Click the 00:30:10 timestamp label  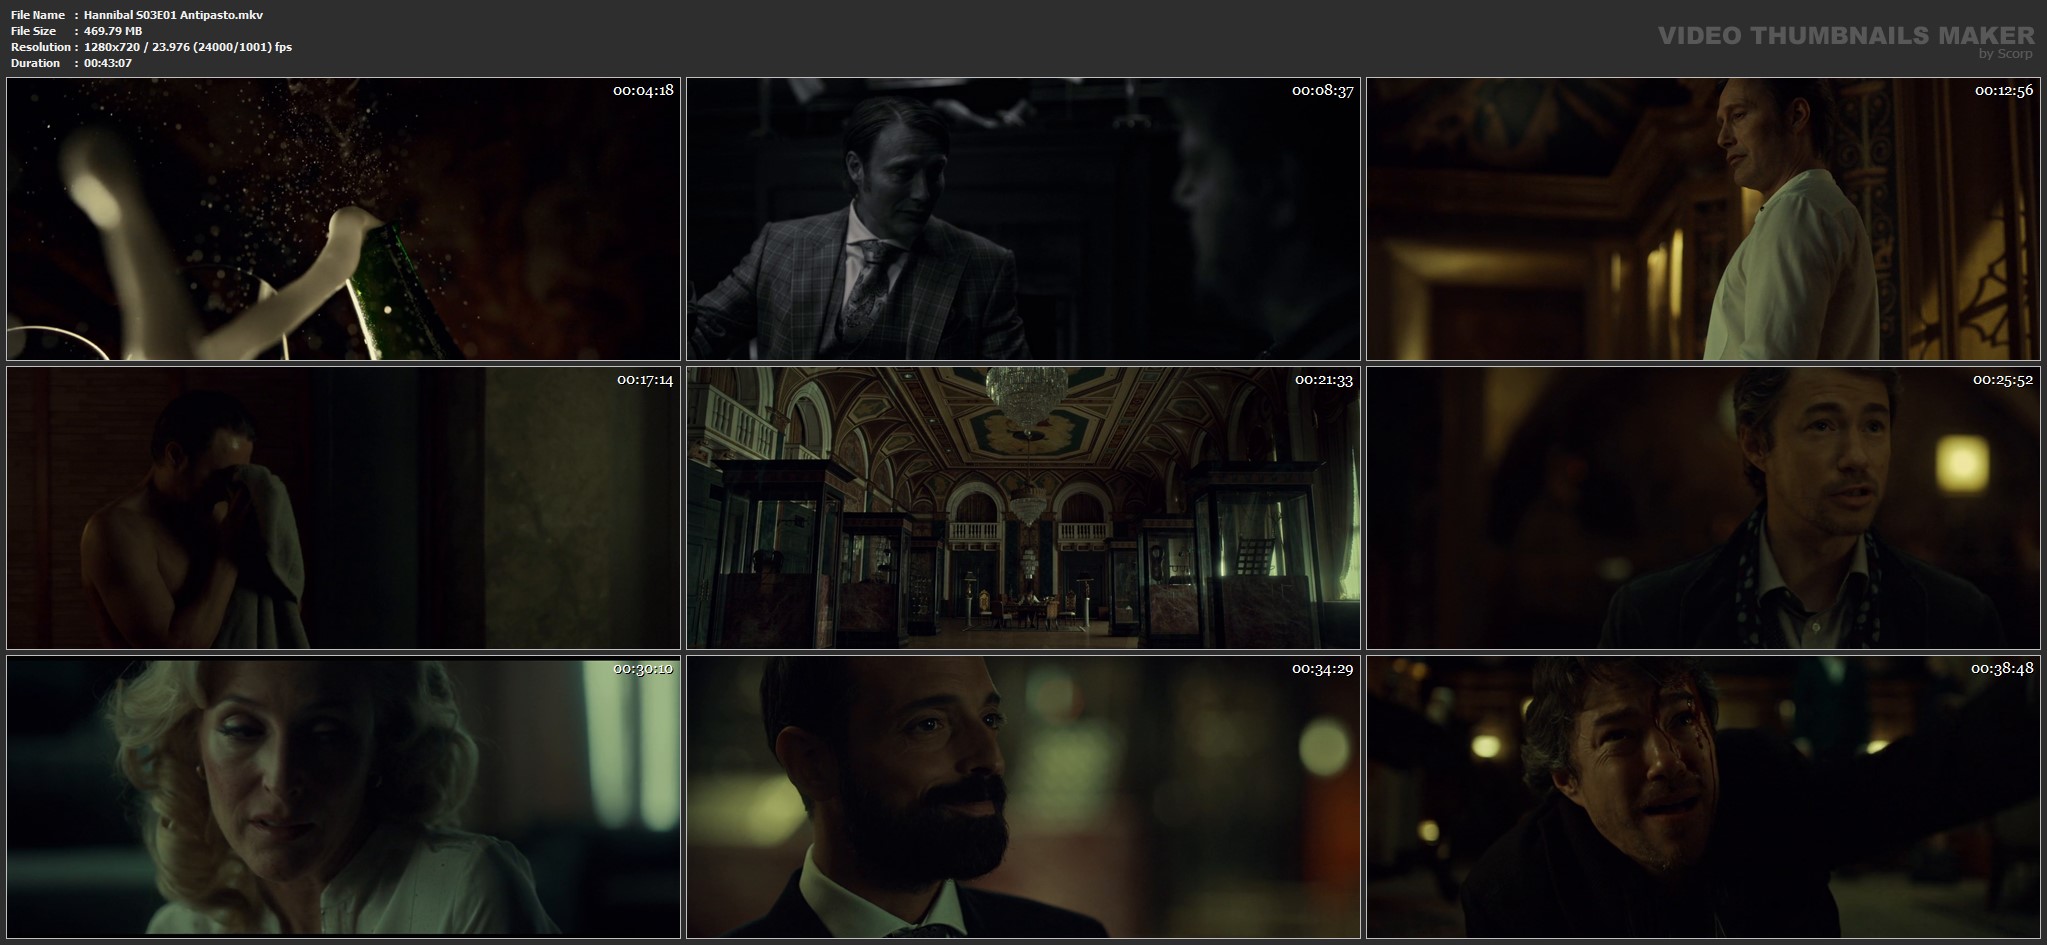click(x=643, y=668)
